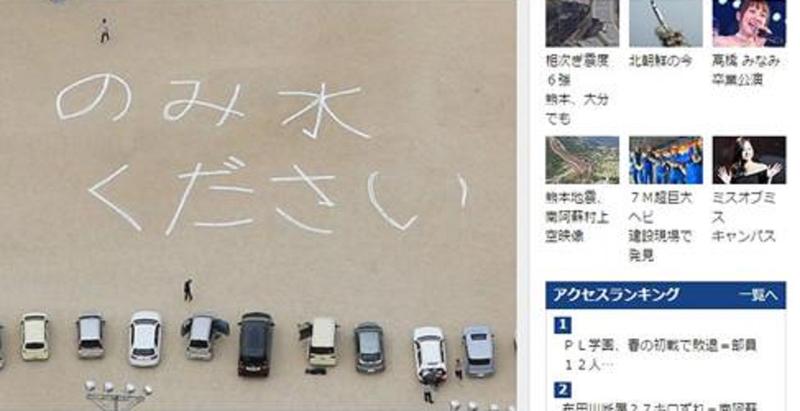
Task: Click the 相次ぎ震度6強 熊本、大分でも caption
Action: (578, 90)
